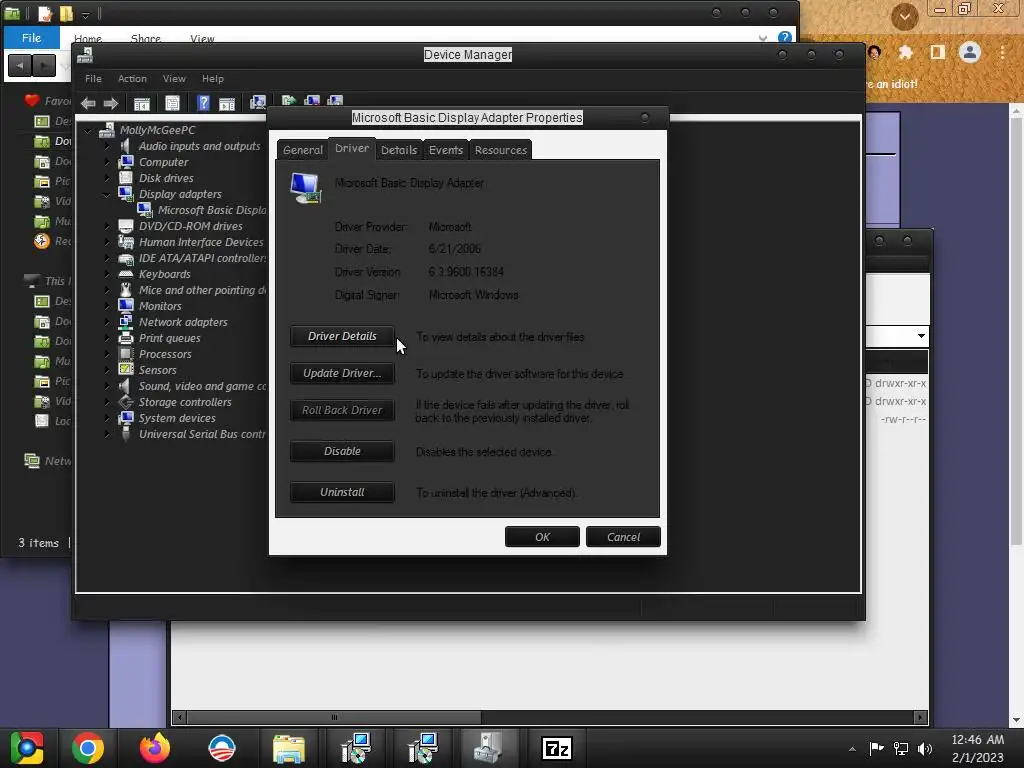
Task: Click Cancel in the Properties dialog
Action: [x=623, y=537]
